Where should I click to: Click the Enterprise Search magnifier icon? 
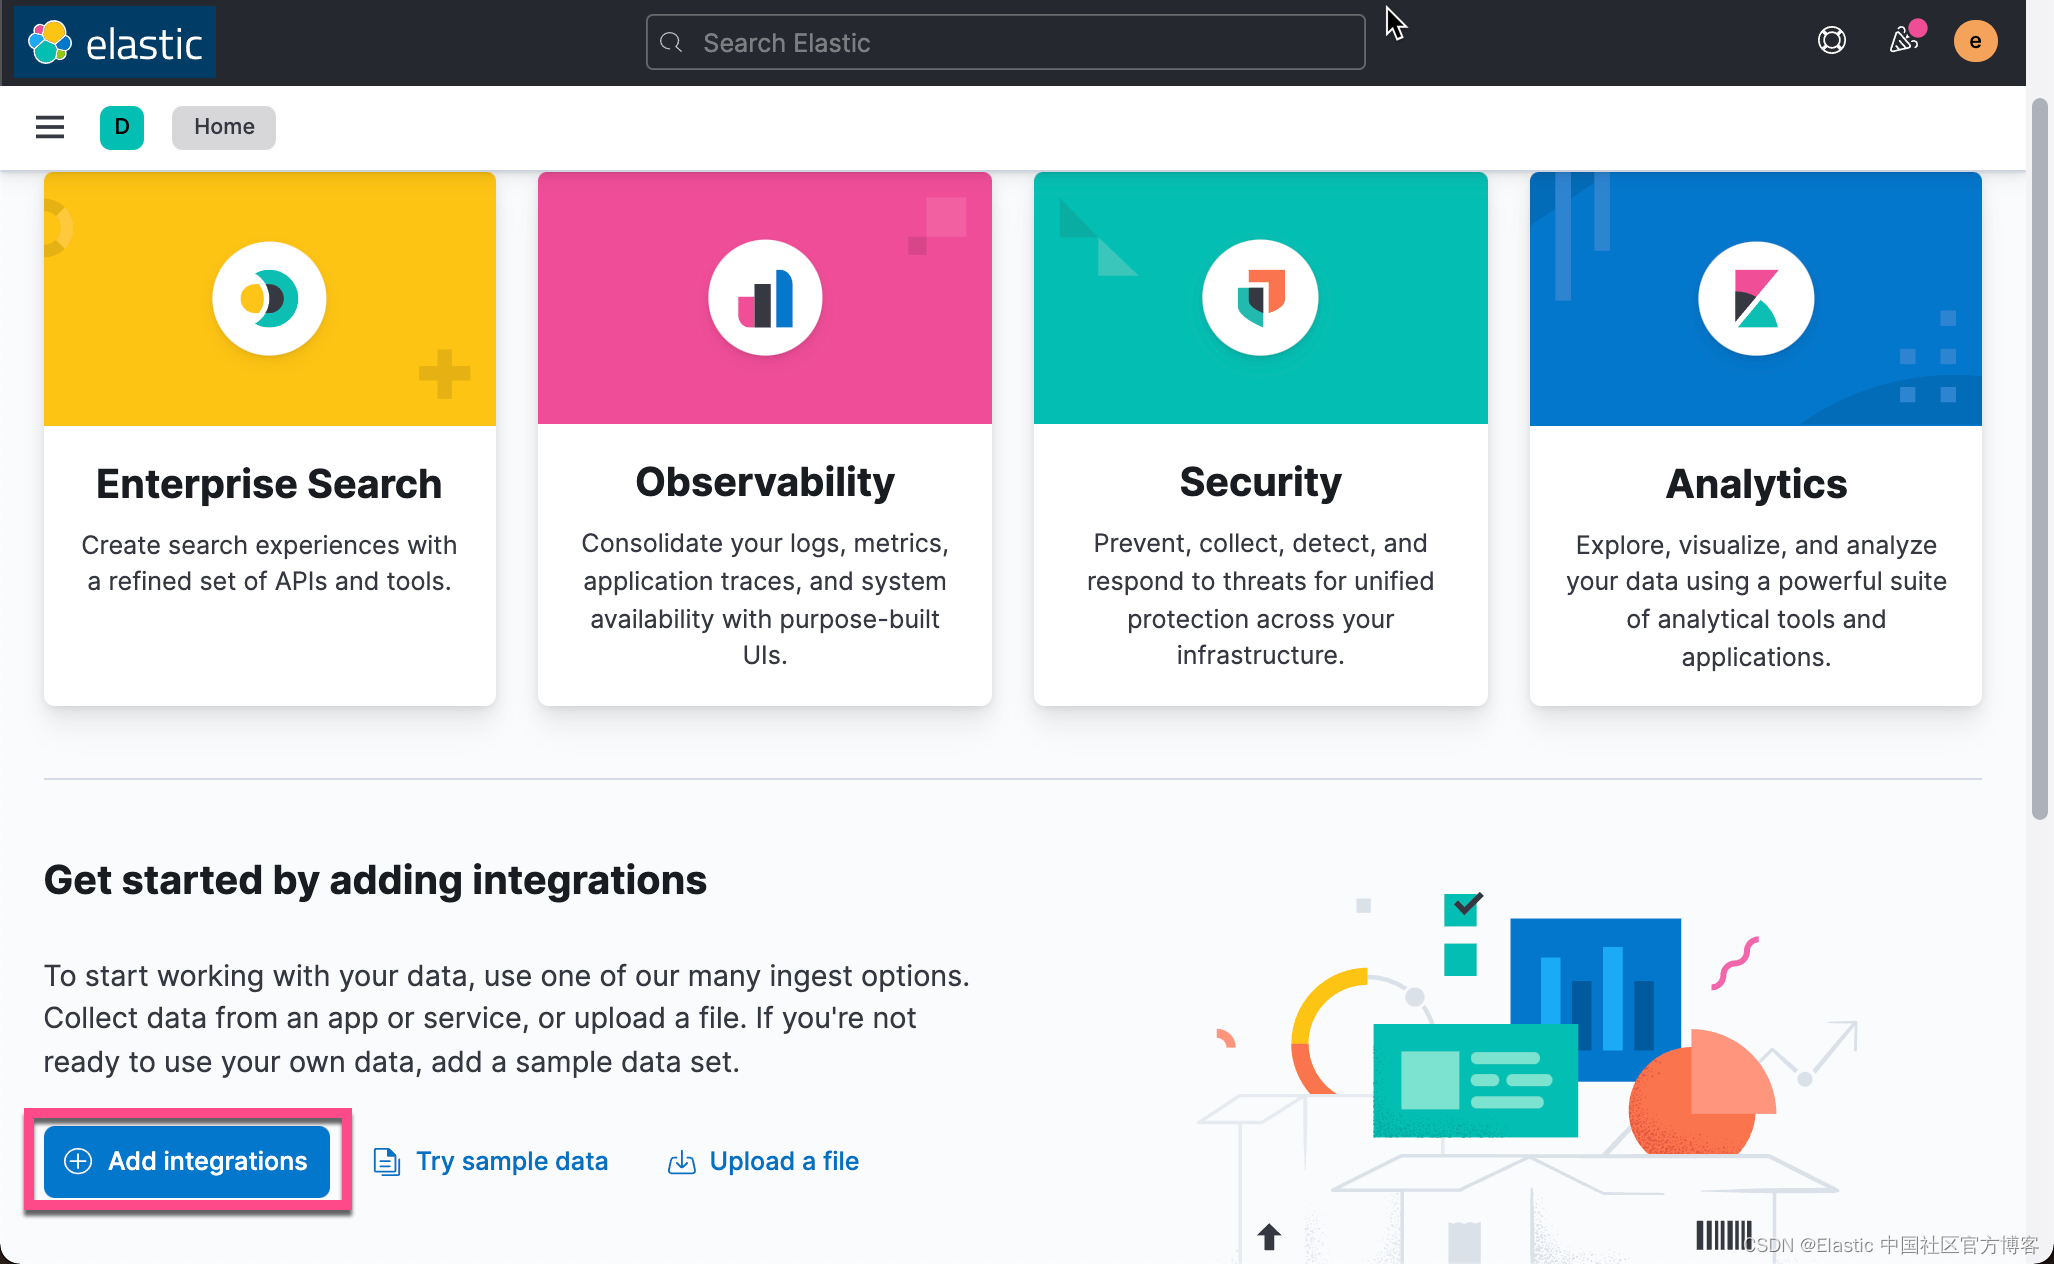(268, 297)
